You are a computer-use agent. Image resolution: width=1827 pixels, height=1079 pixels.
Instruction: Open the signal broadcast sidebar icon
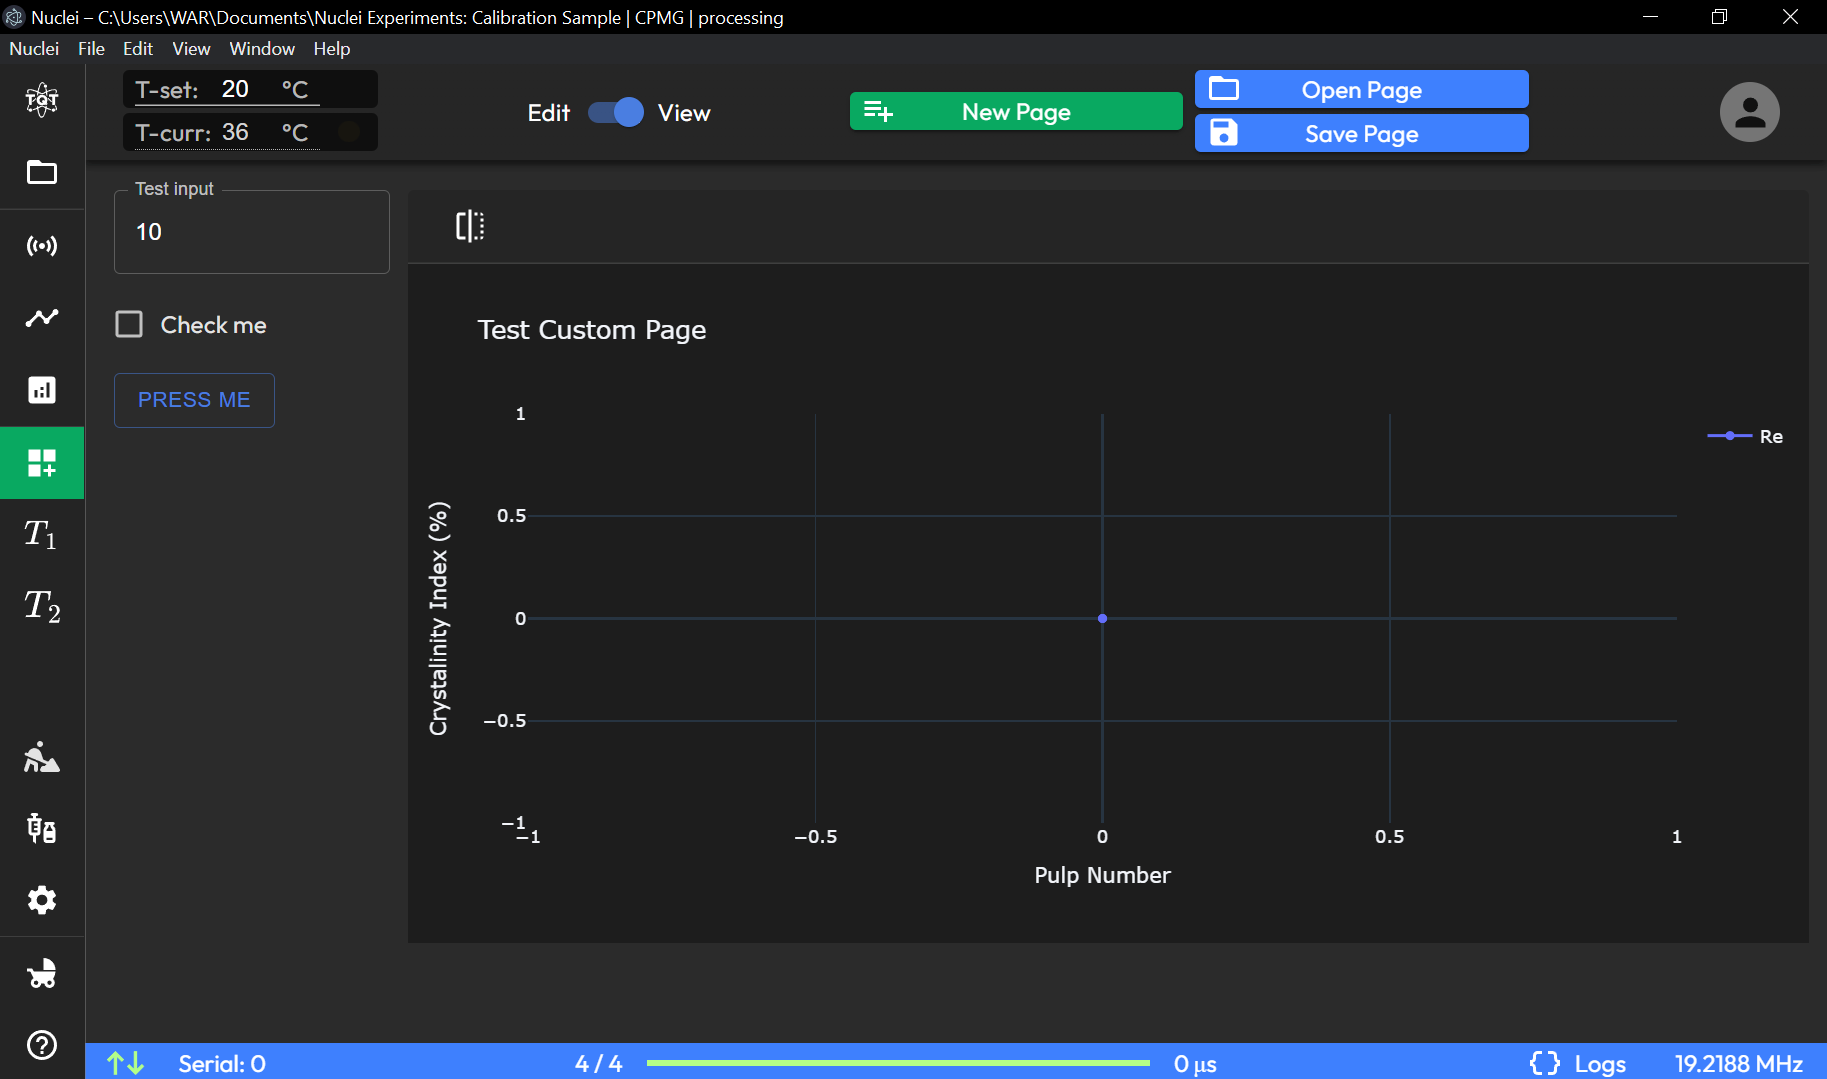tap(42, 245)
